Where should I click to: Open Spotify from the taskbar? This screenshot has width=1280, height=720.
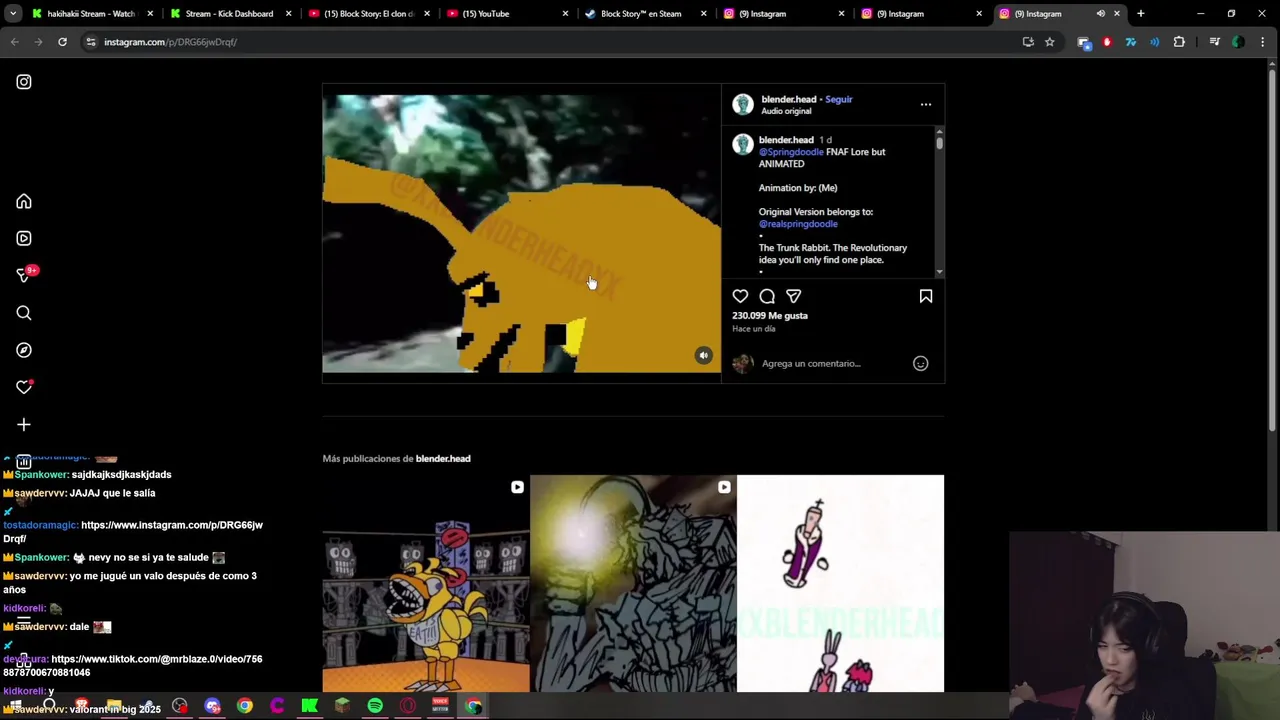click(375, 706)
